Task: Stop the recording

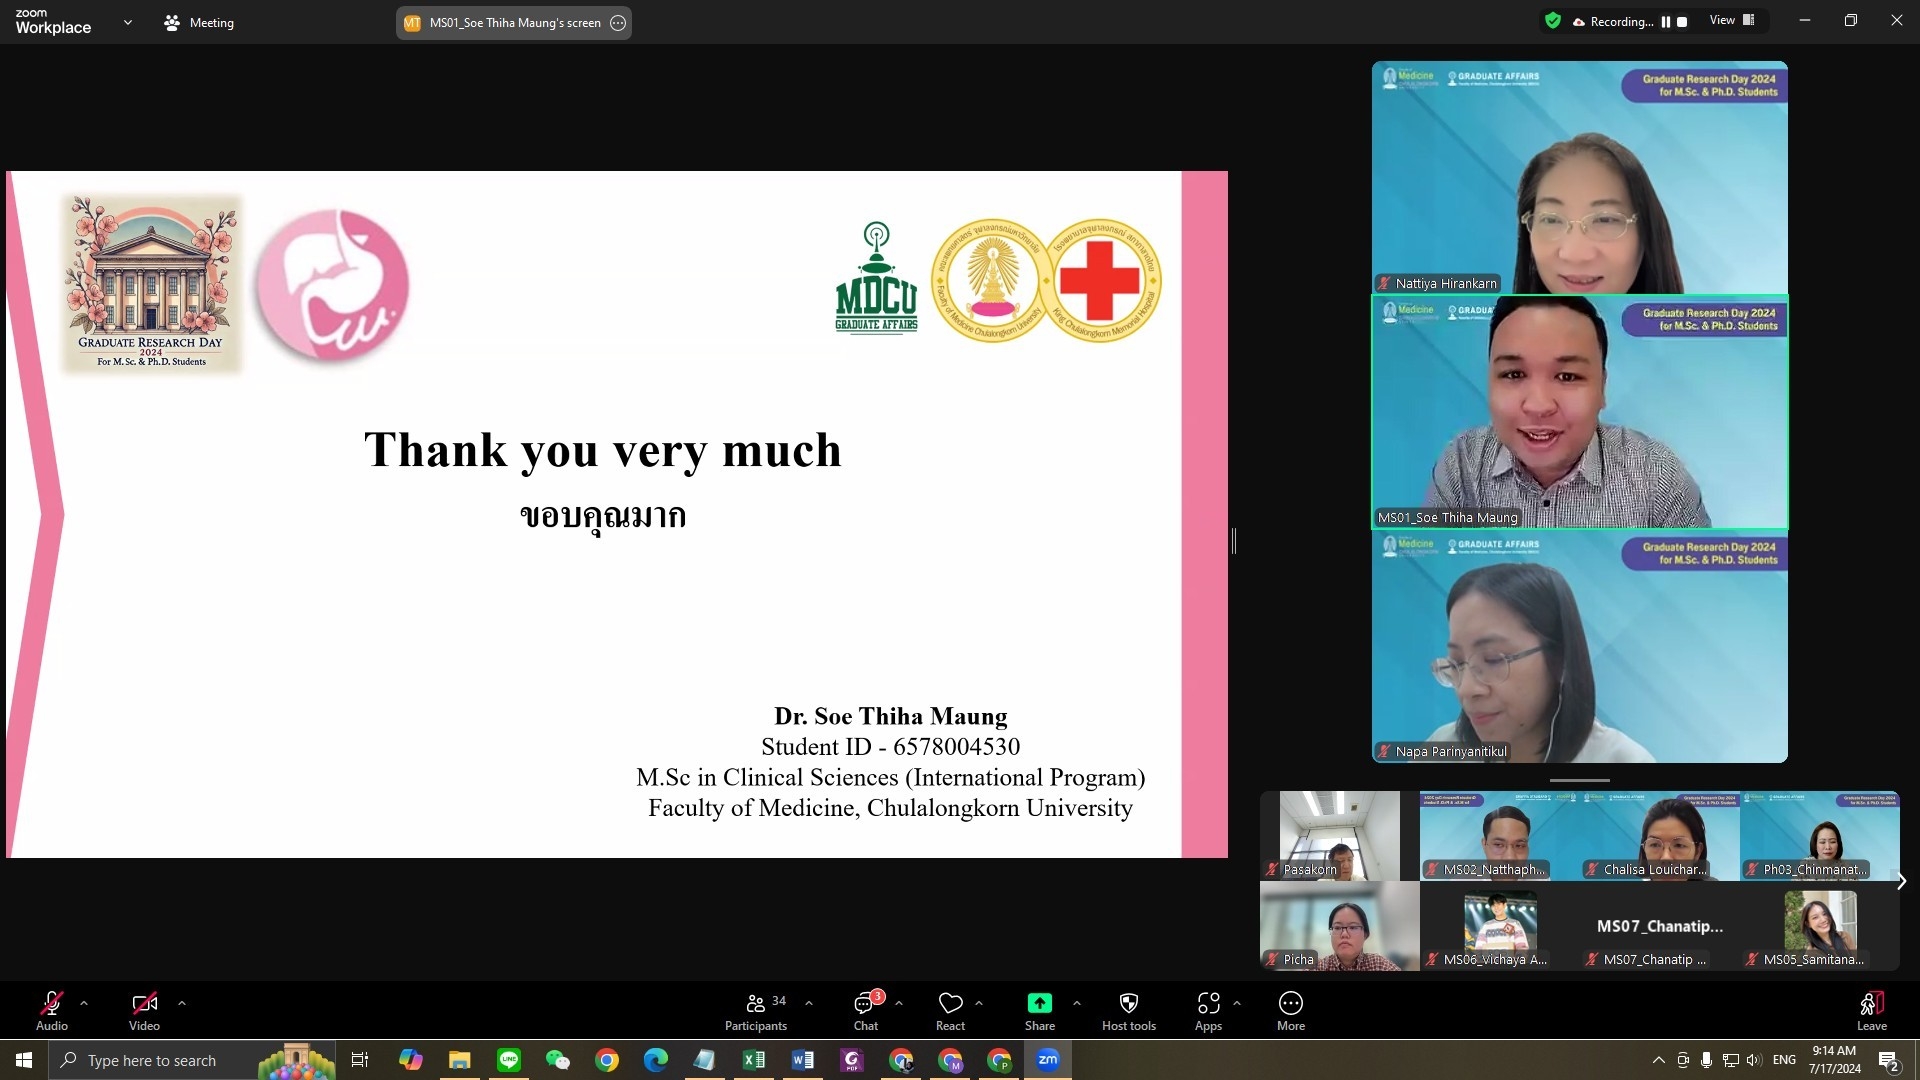Action: 1682,22
